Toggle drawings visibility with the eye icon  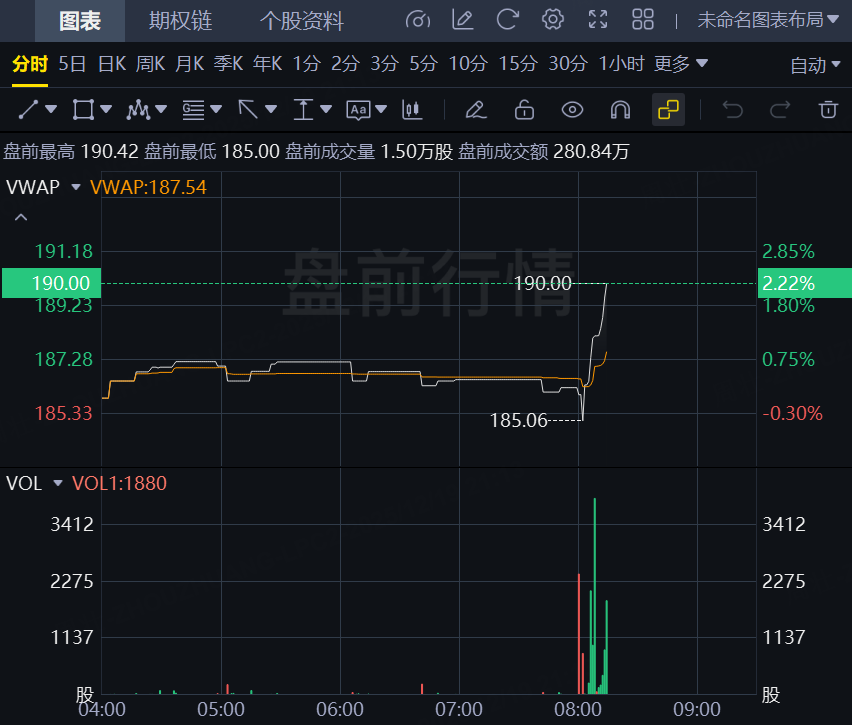tap(572, 110)
